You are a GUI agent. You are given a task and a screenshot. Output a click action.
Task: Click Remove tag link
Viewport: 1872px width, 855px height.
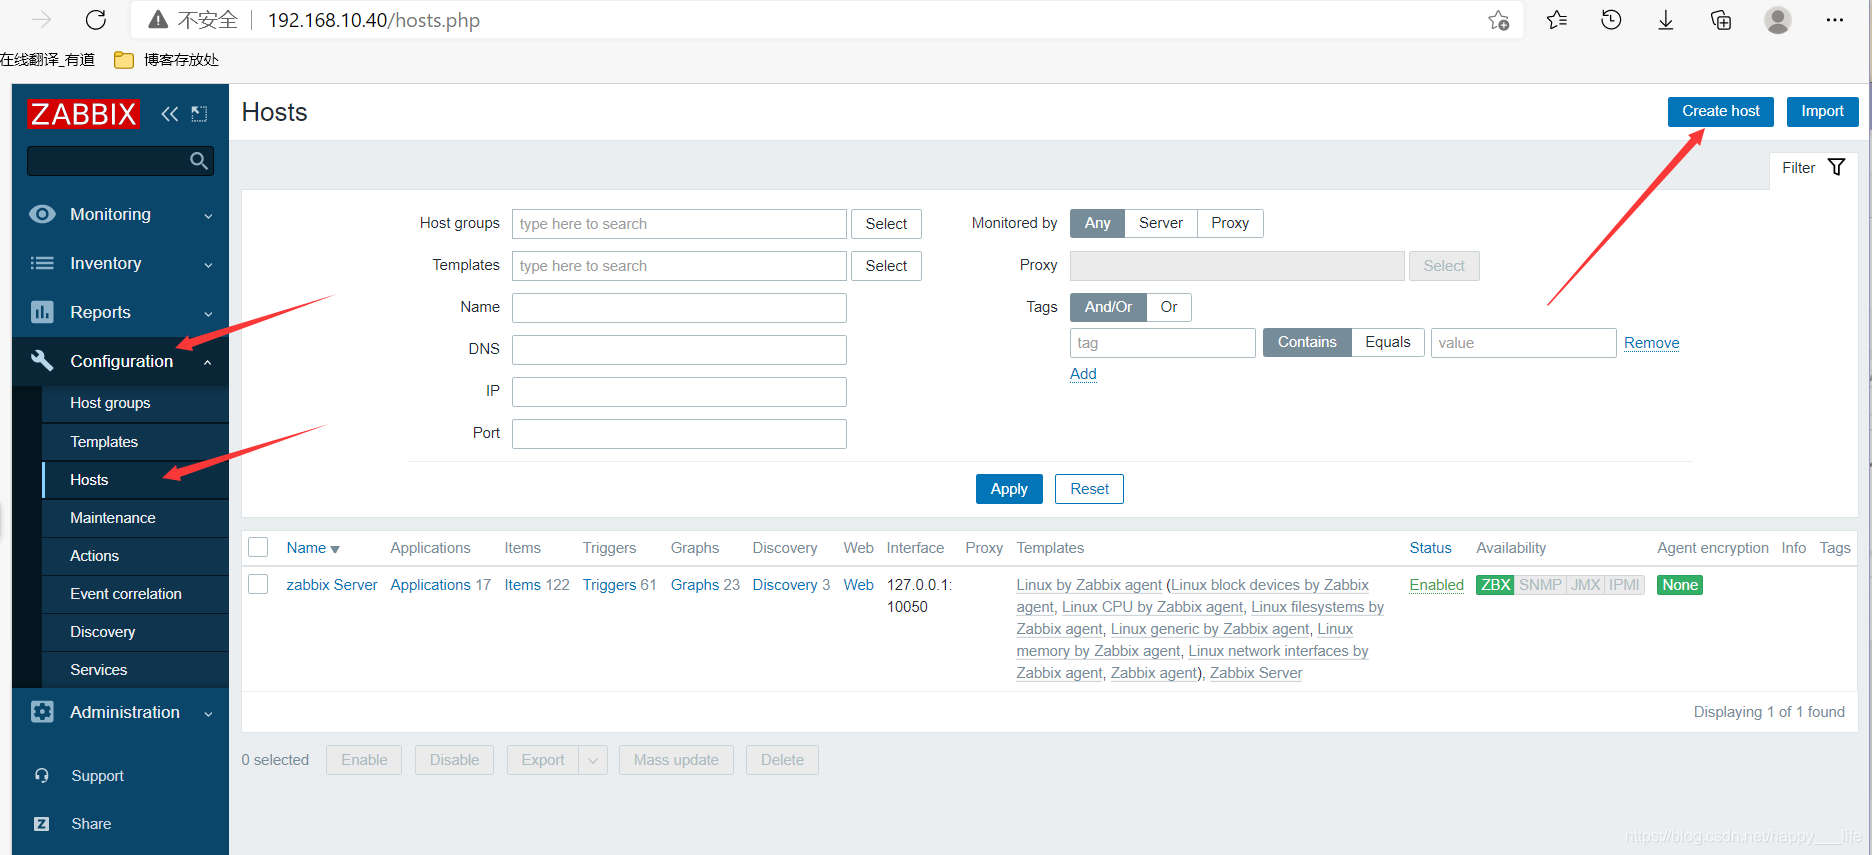tap(1651, 343)
